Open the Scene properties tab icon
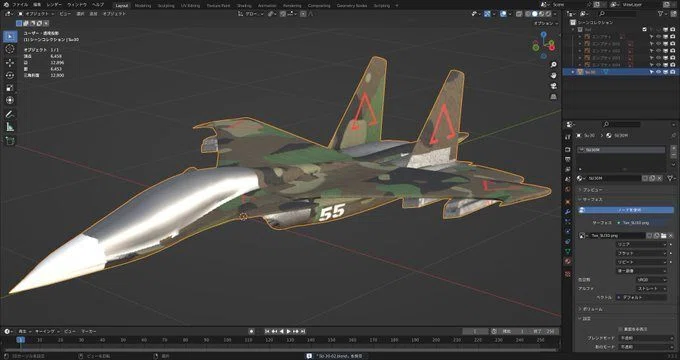Image resolution: width=680 pixels, height=360 pixels. [x=568, y=180]
